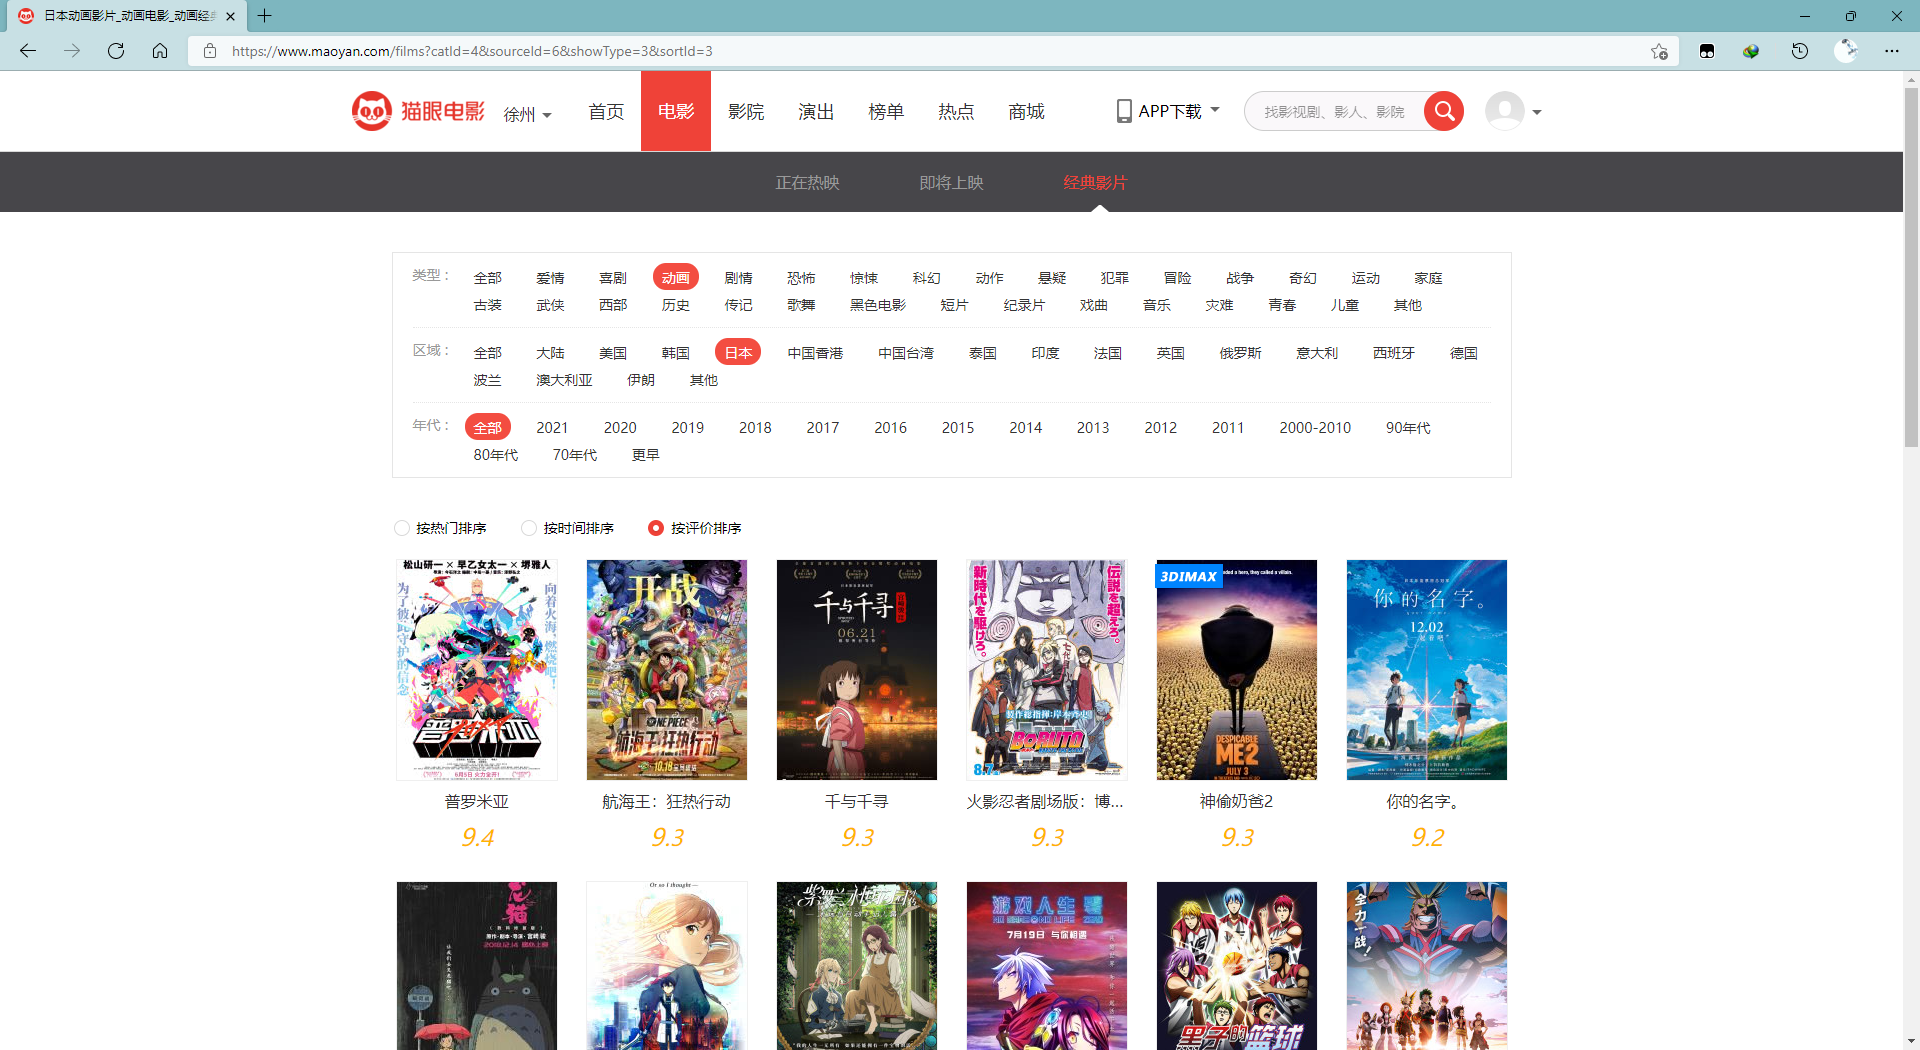Open a new browser tab with plus
The image size is (1920, 1050).
[x=264, y=15]
